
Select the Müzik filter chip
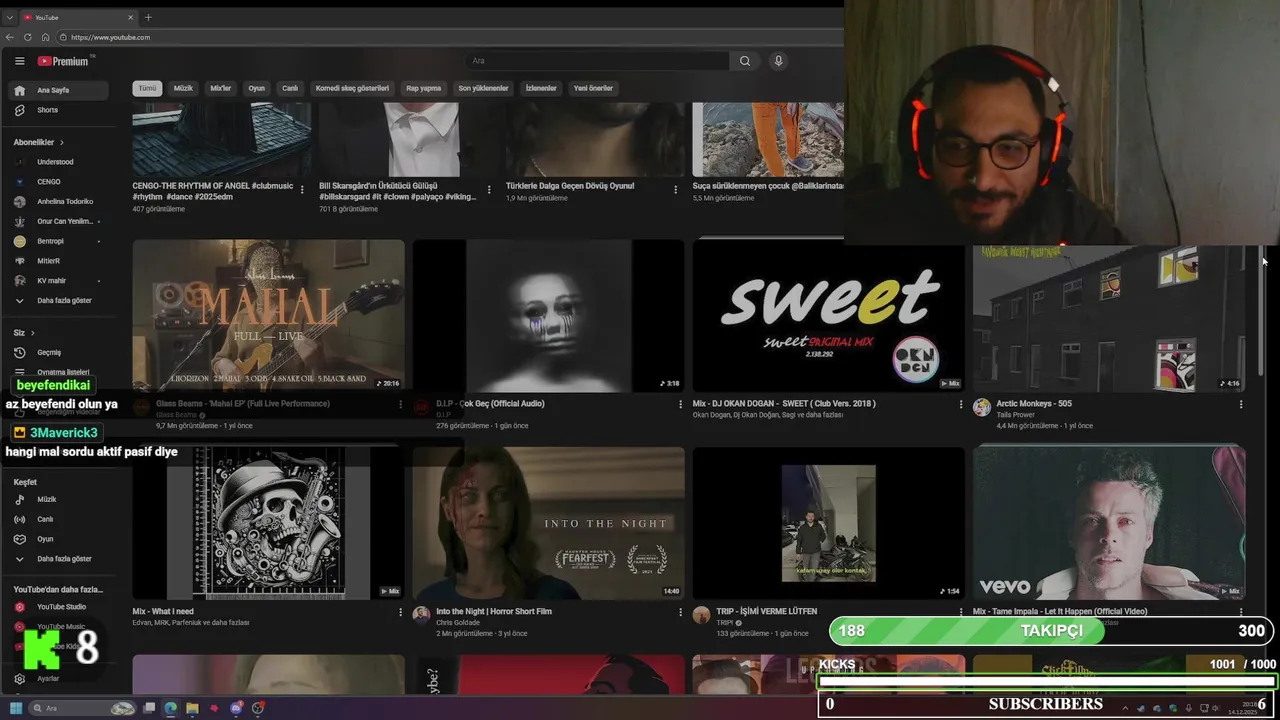183,88
